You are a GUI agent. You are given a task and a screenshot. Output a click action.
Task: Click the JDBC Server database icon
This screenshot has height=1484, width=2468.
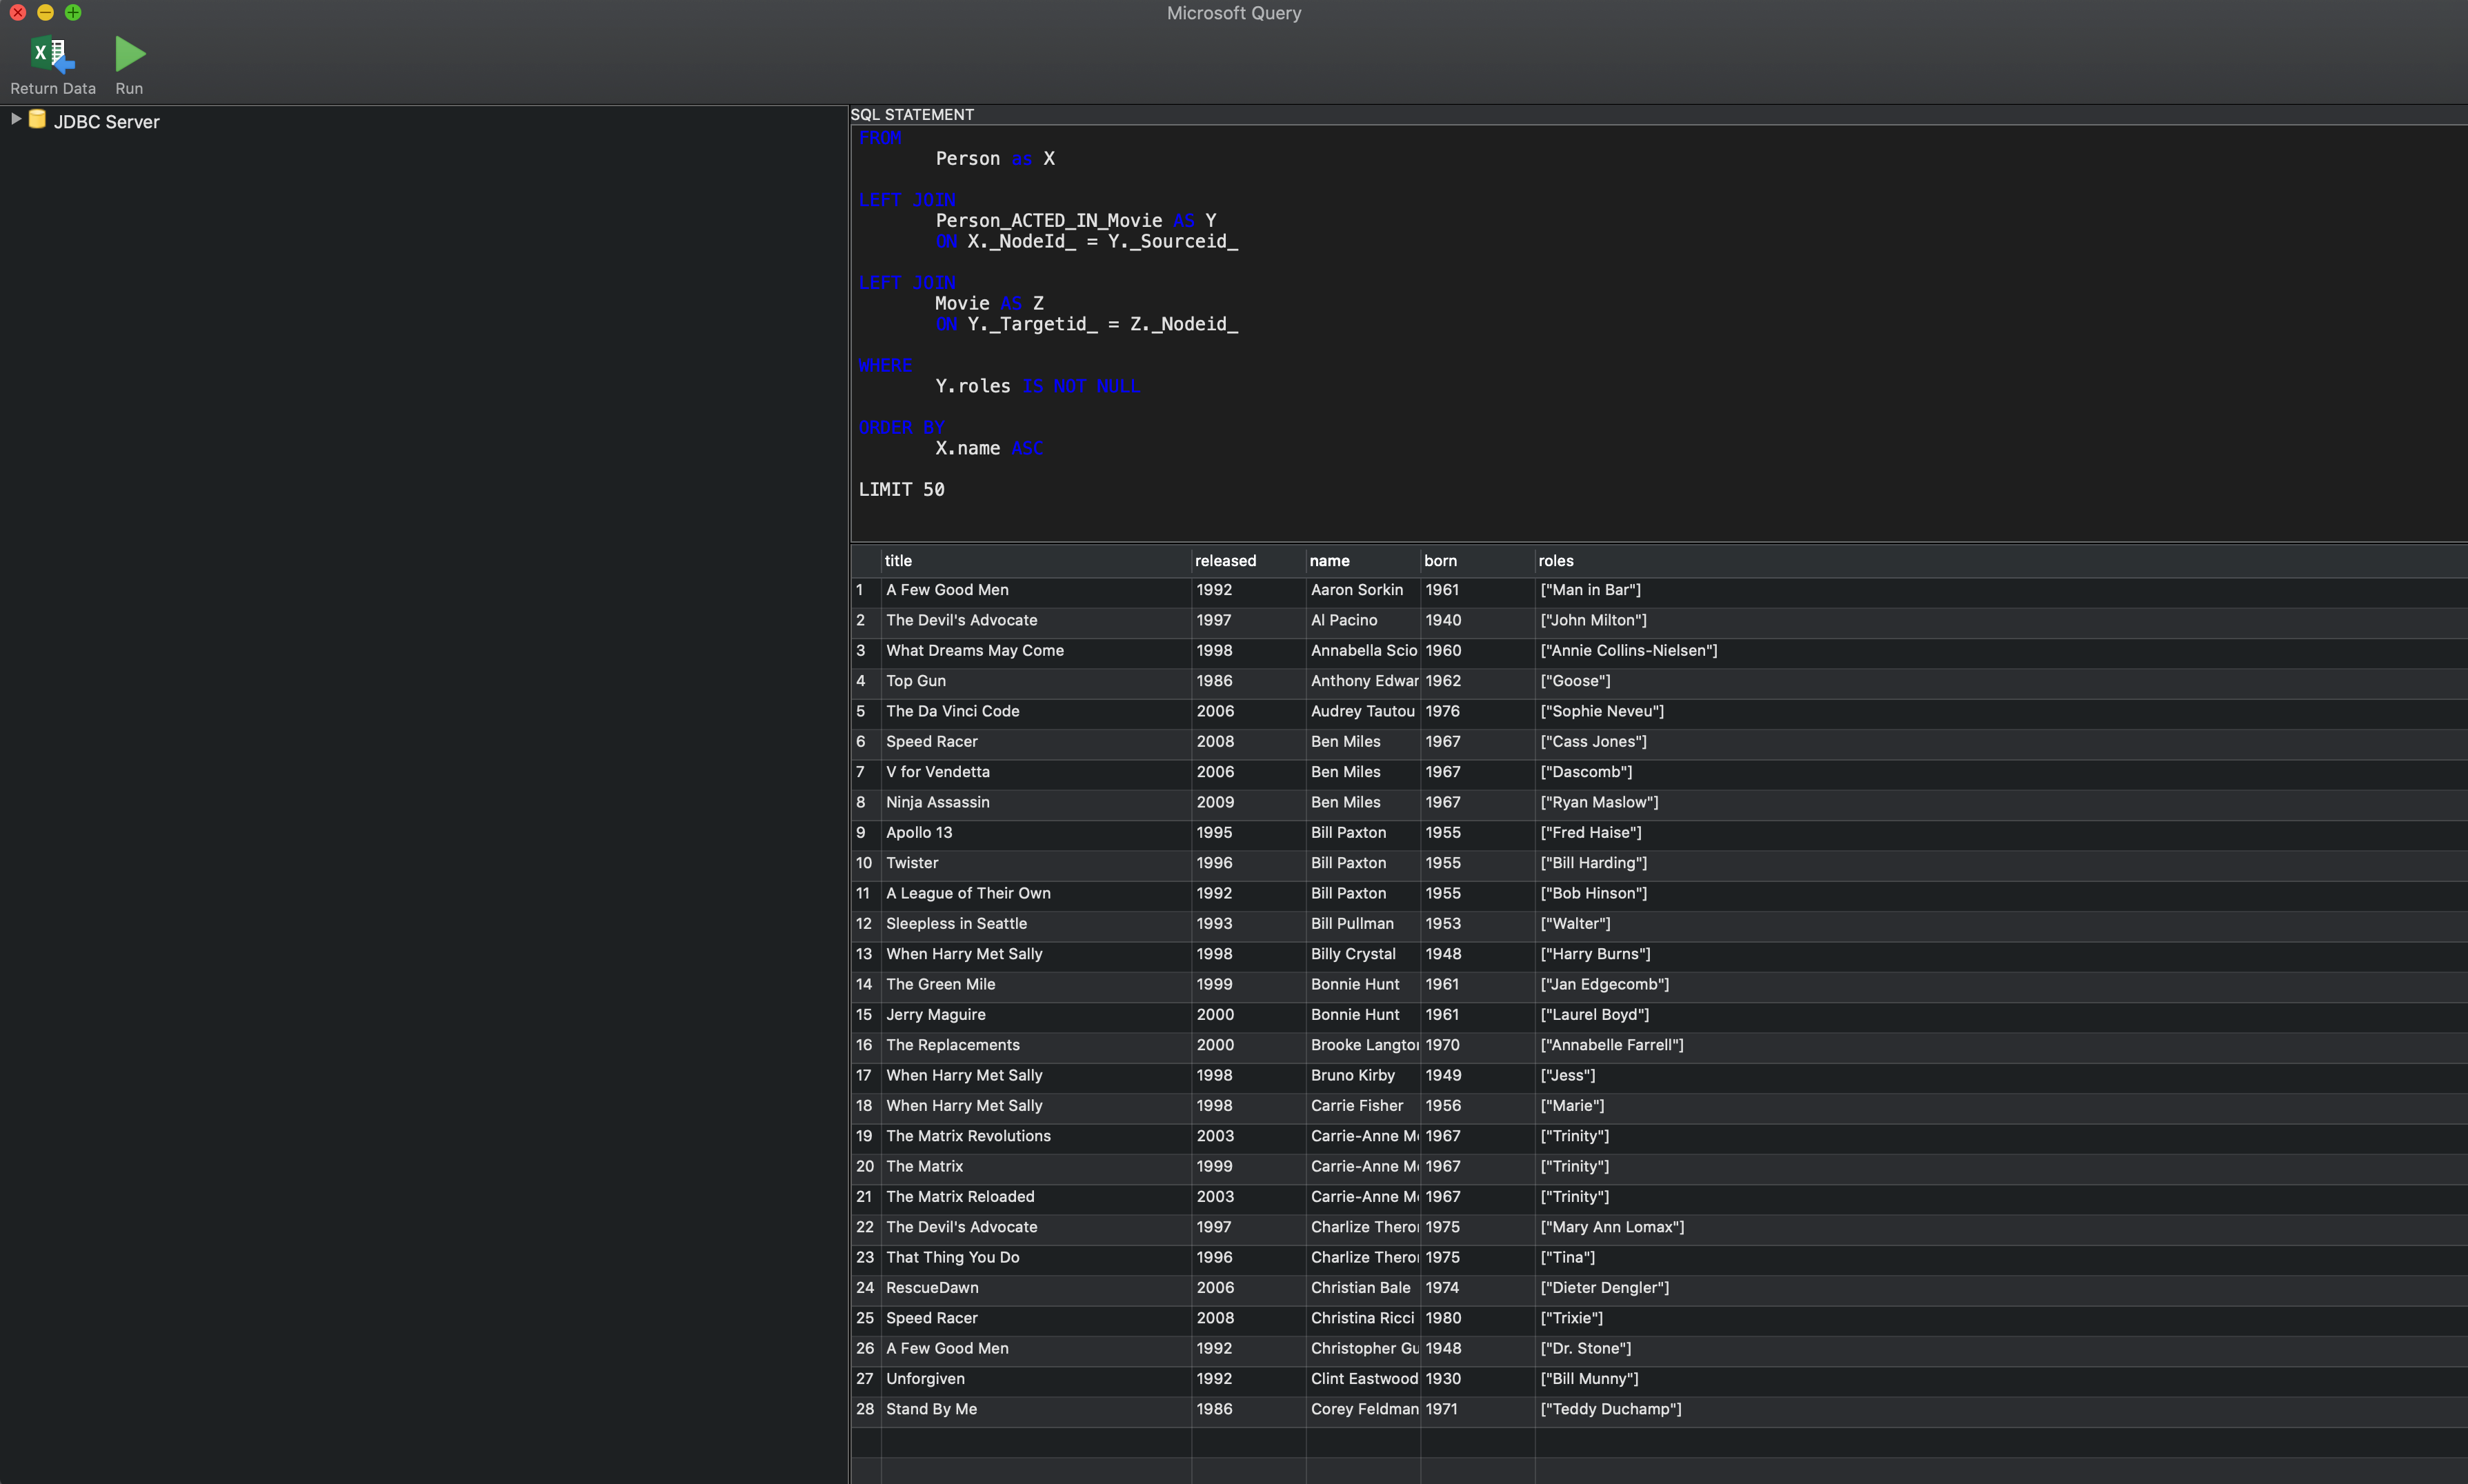click(x=37, y=120)
